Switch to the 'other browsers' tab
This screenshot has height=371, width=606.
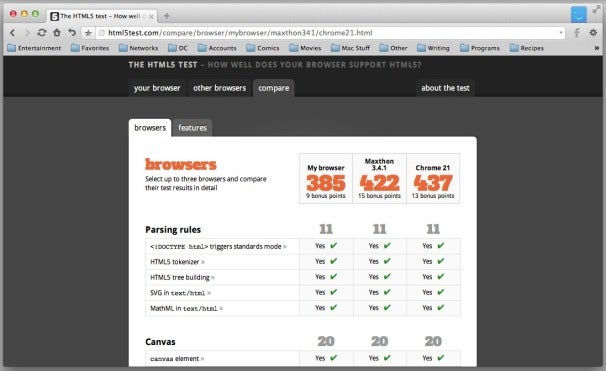coord(220,88)
